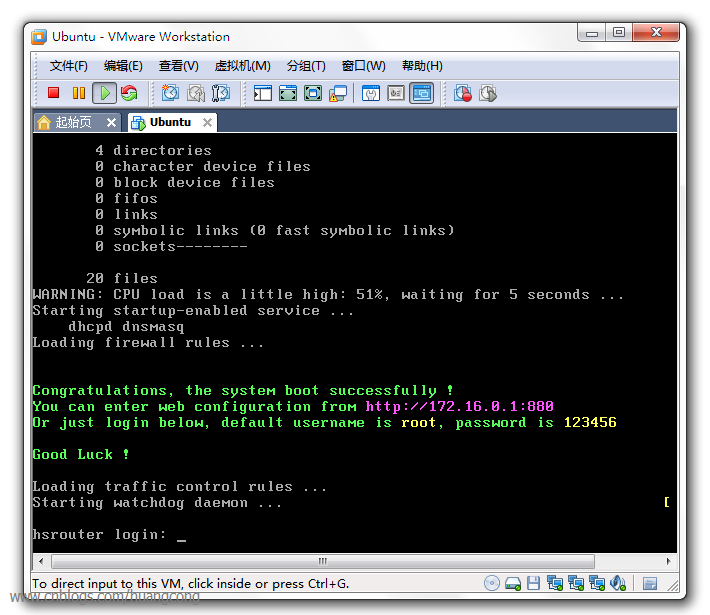Click the horizontal scrollbar left arrow
Screen dimensions: 710x615
tap(41, 562)
